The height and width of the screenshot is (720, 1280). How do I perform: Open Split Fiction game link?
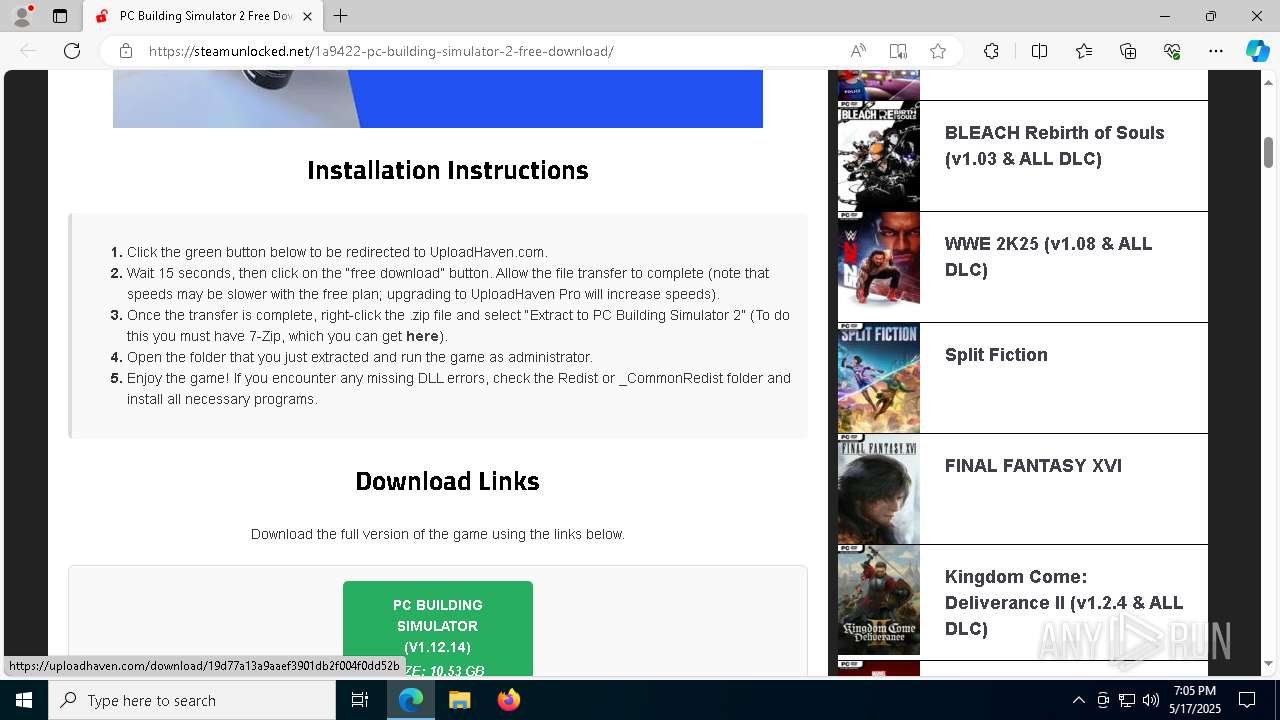[x=996, y=355]
